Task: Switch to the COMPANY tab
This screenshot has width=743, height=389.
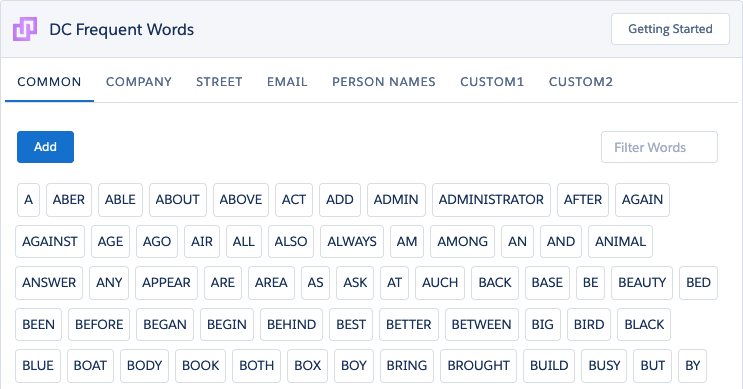Action: (x=139, y=82)
